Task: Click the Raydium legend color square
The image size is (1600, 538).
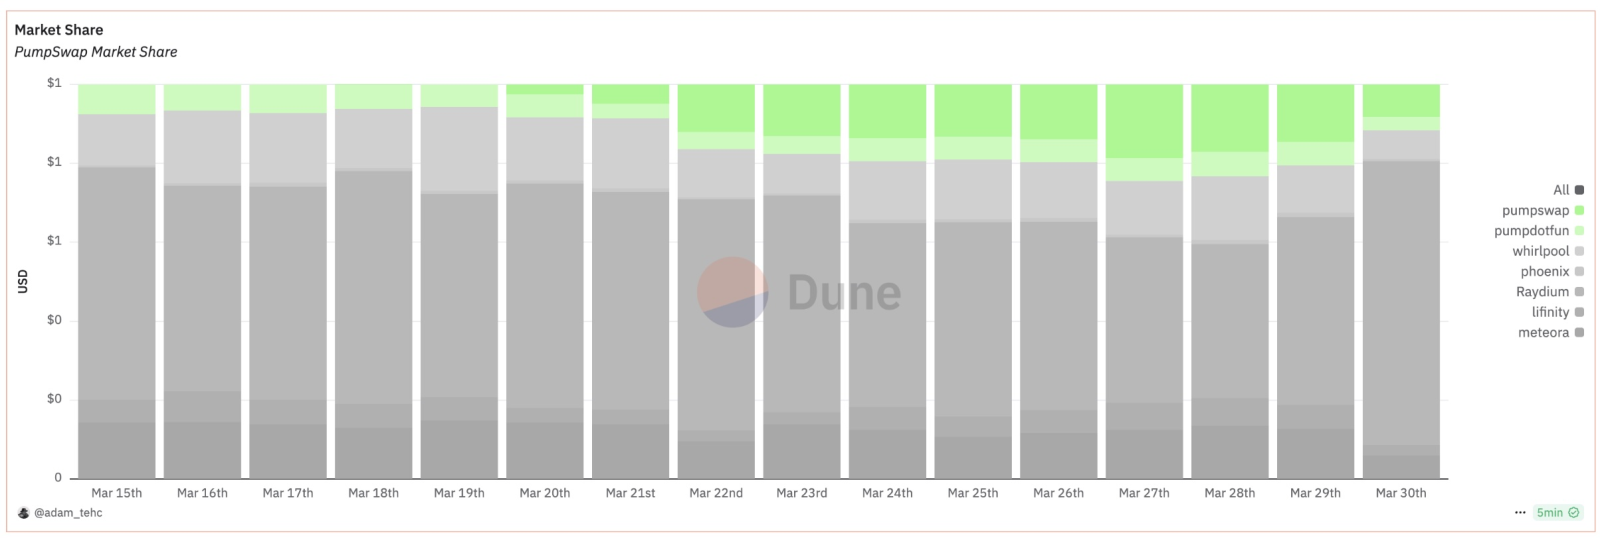Action: point(1579,292)
